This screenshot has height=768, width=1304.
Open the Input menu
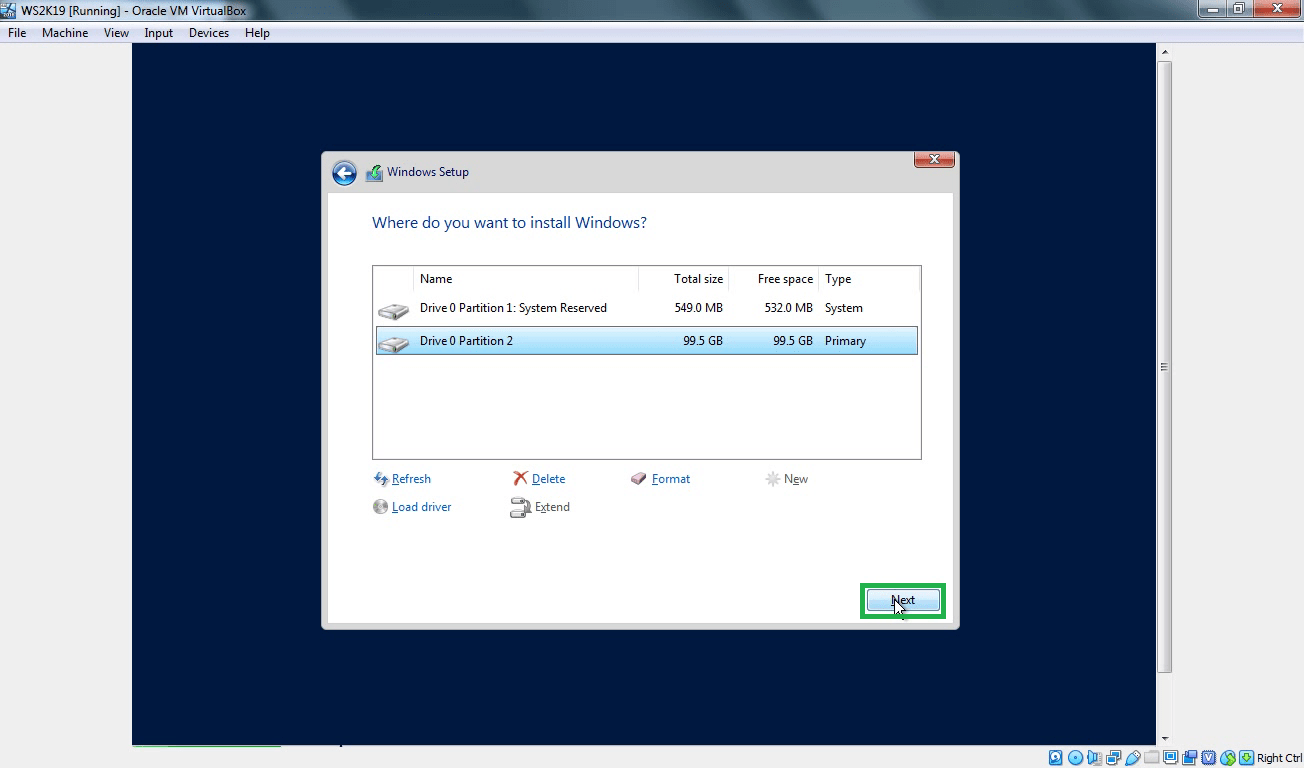pos(158,33)
